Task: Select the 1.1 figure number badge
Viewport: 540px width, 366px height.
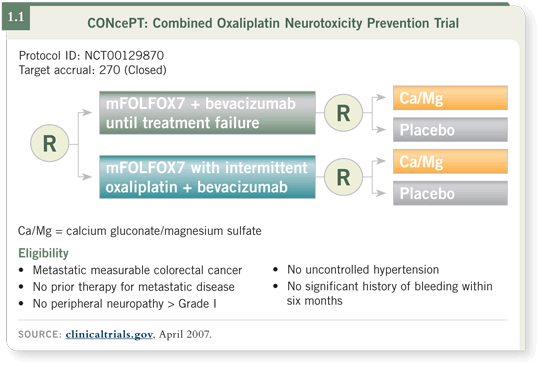Action: [x=16, y=17]
